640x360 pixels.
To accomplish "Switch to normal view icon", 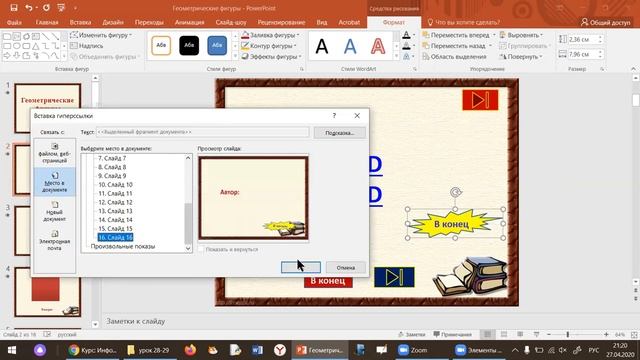I will tap(487, 334).
